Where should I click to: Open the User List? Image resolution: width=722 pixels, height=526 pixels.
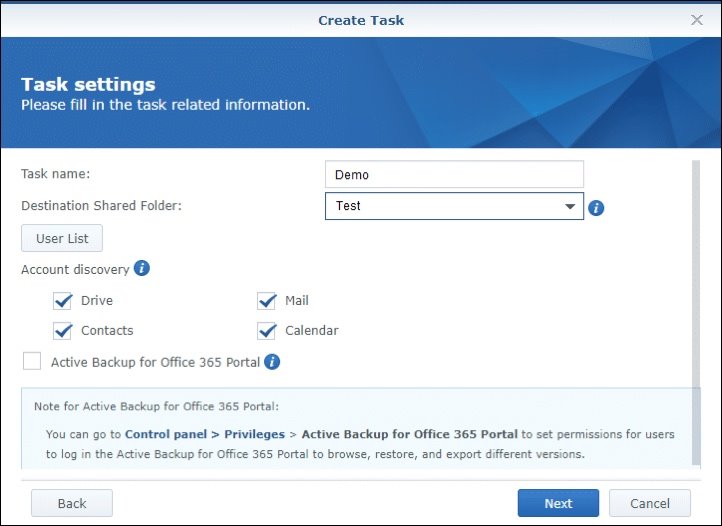coord(62,239)
